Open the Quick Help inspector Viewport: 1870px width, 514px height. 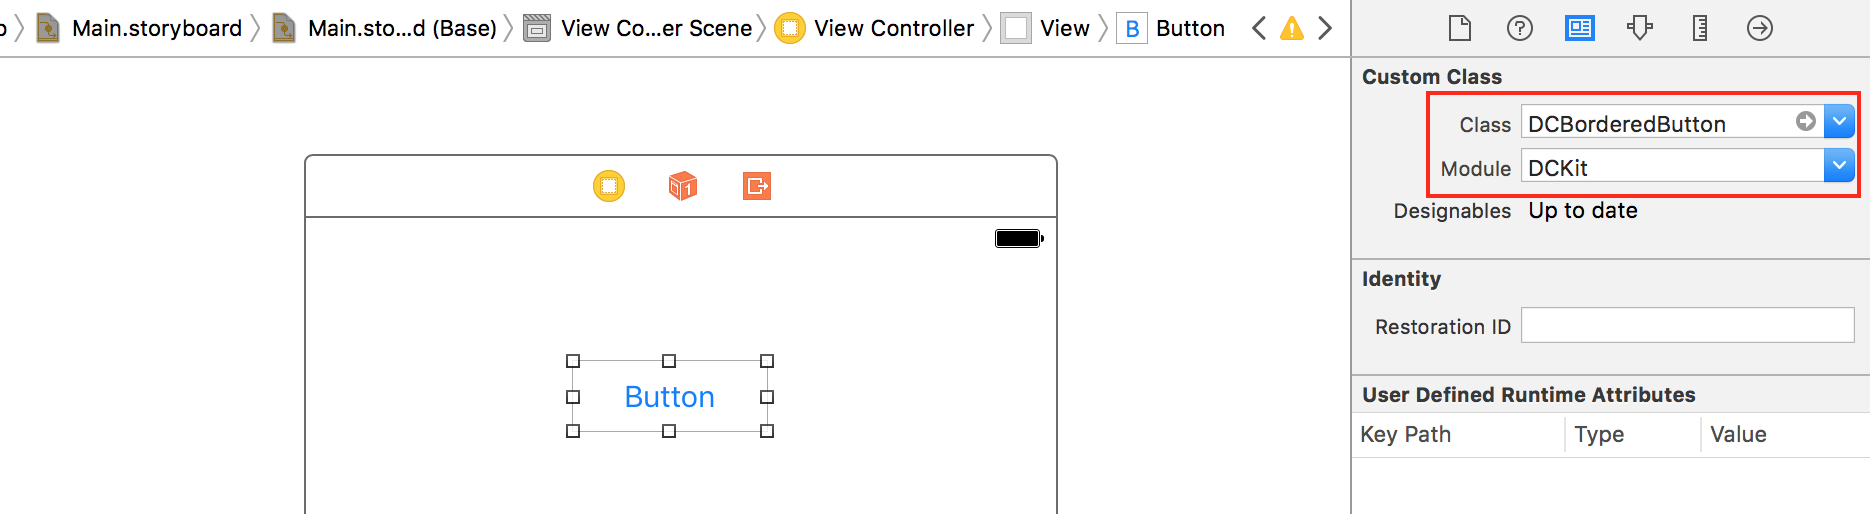click(x=1520, y=28)
